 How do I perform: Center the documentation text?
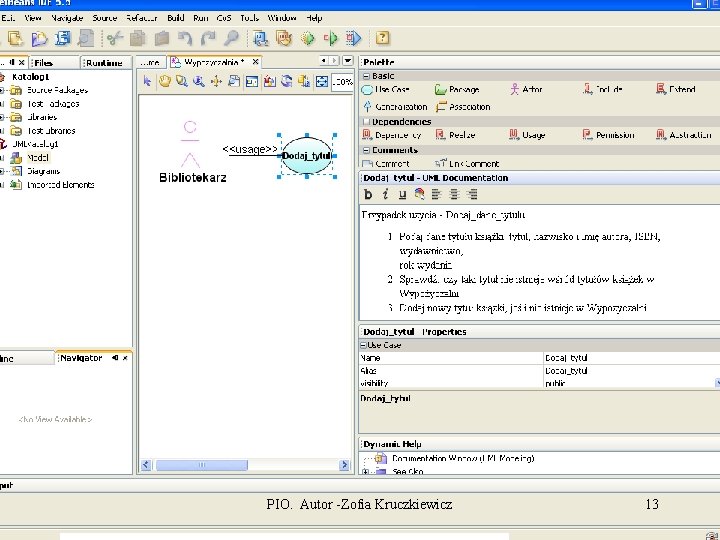coord(454,194)
